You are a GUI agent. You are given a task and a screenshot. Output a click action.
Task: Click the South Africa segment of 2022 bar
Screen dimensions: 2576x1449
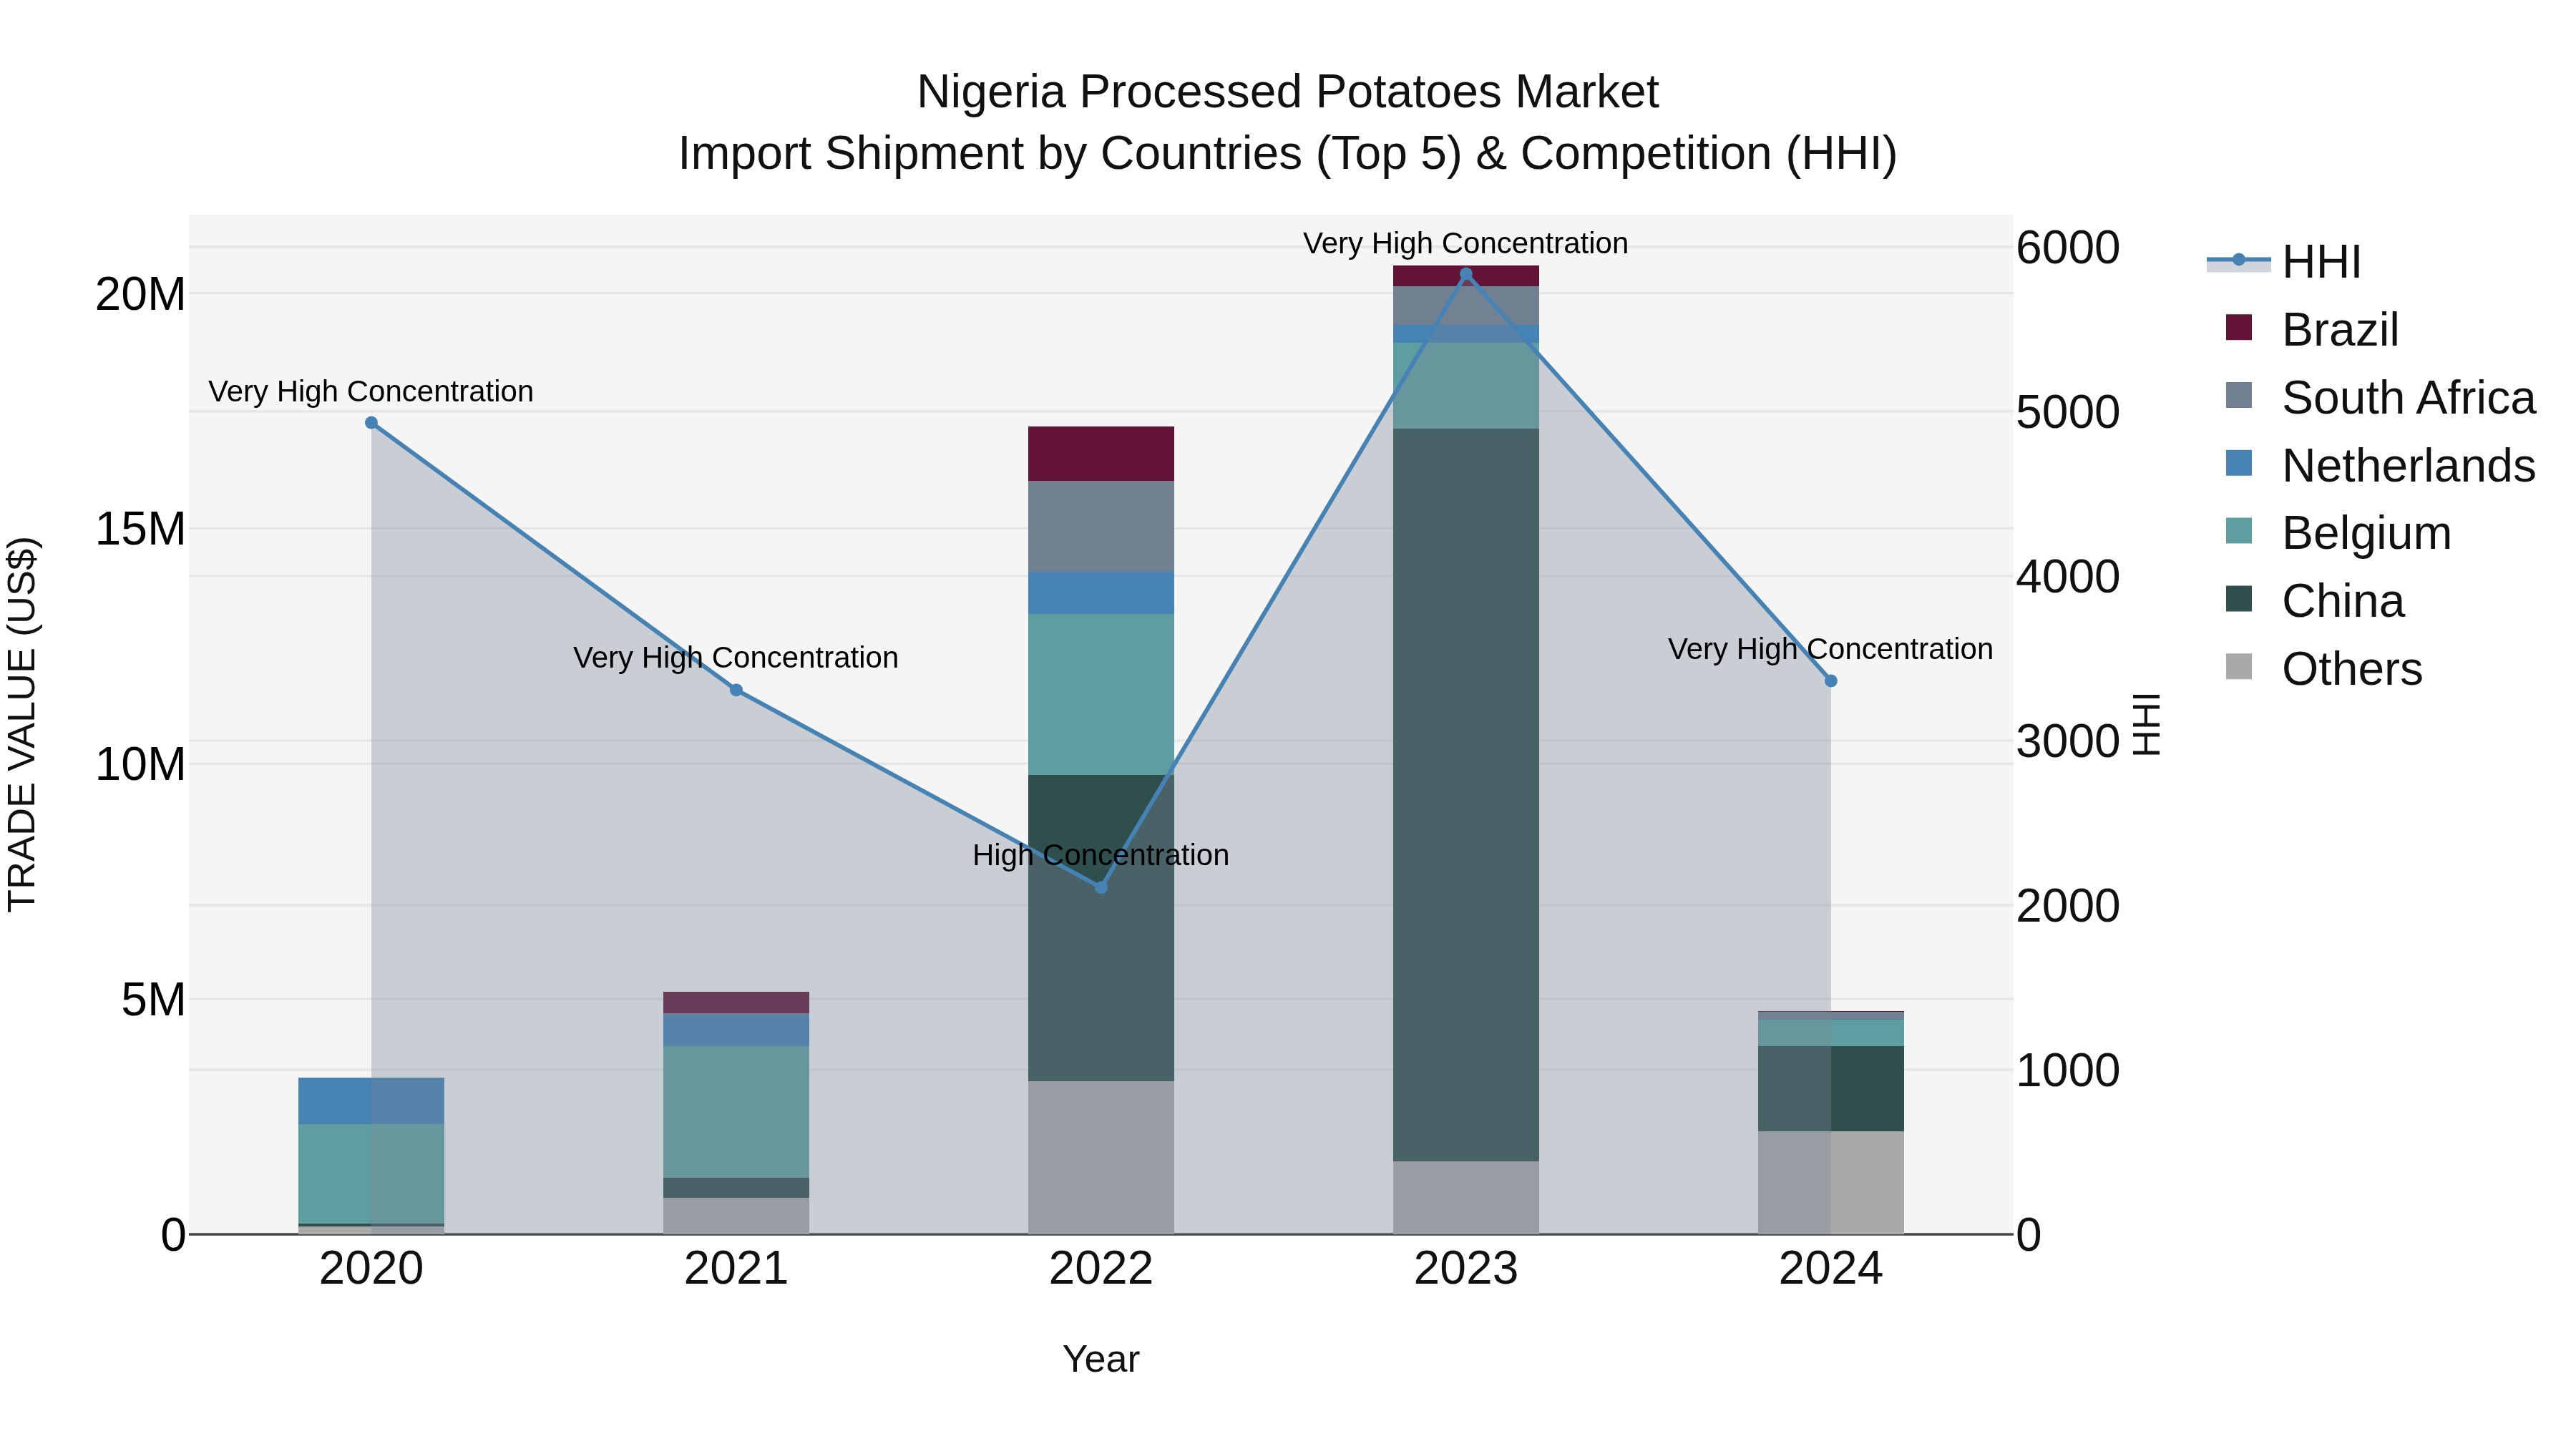point(1101,526)
